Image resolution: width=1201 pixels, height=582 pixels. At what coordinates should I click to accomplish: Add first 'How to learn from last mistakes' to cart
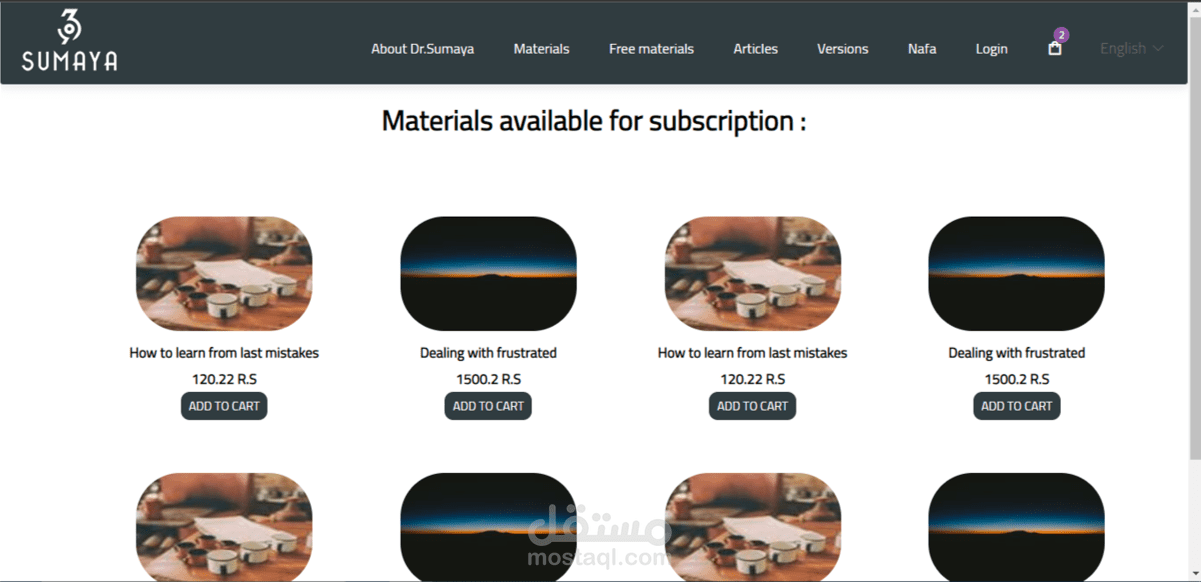[224, 406]
